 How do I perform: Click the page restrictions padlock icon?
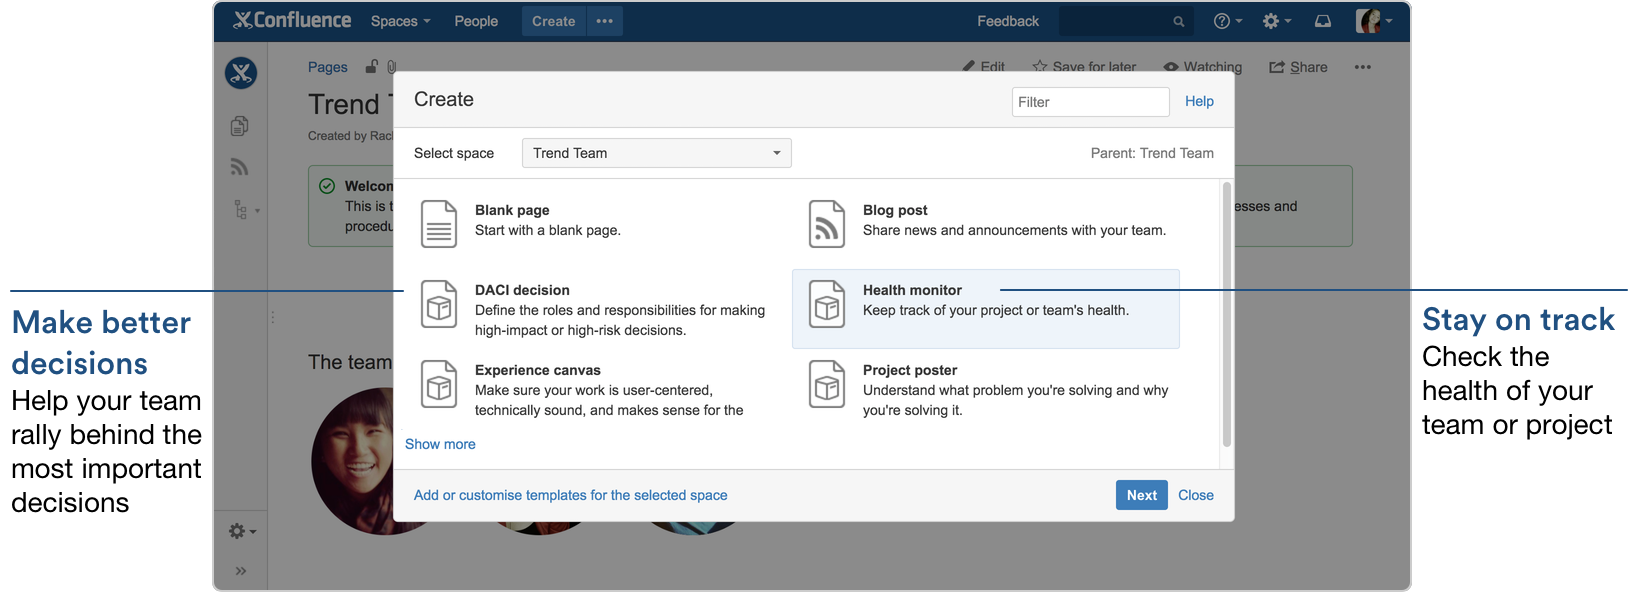372,67
